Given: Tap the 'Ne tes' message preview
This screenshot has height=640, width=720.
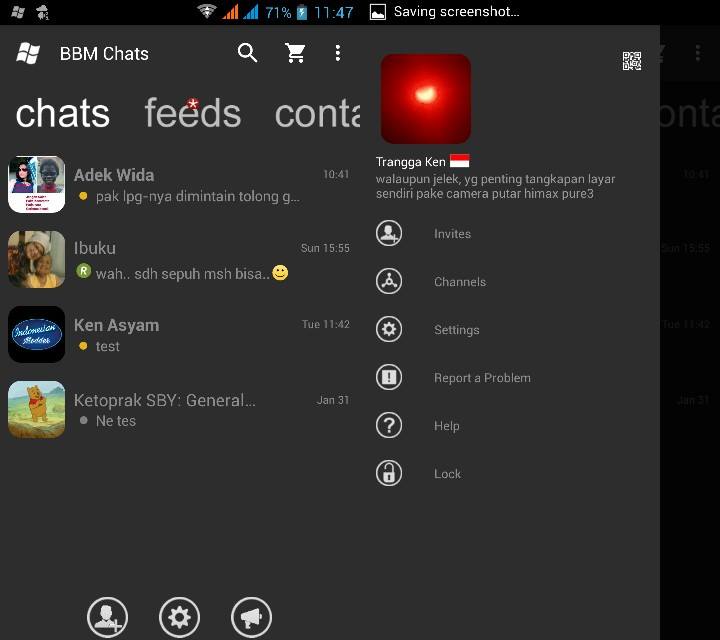Looking at the screenshot, I should [x=116, y=421].
